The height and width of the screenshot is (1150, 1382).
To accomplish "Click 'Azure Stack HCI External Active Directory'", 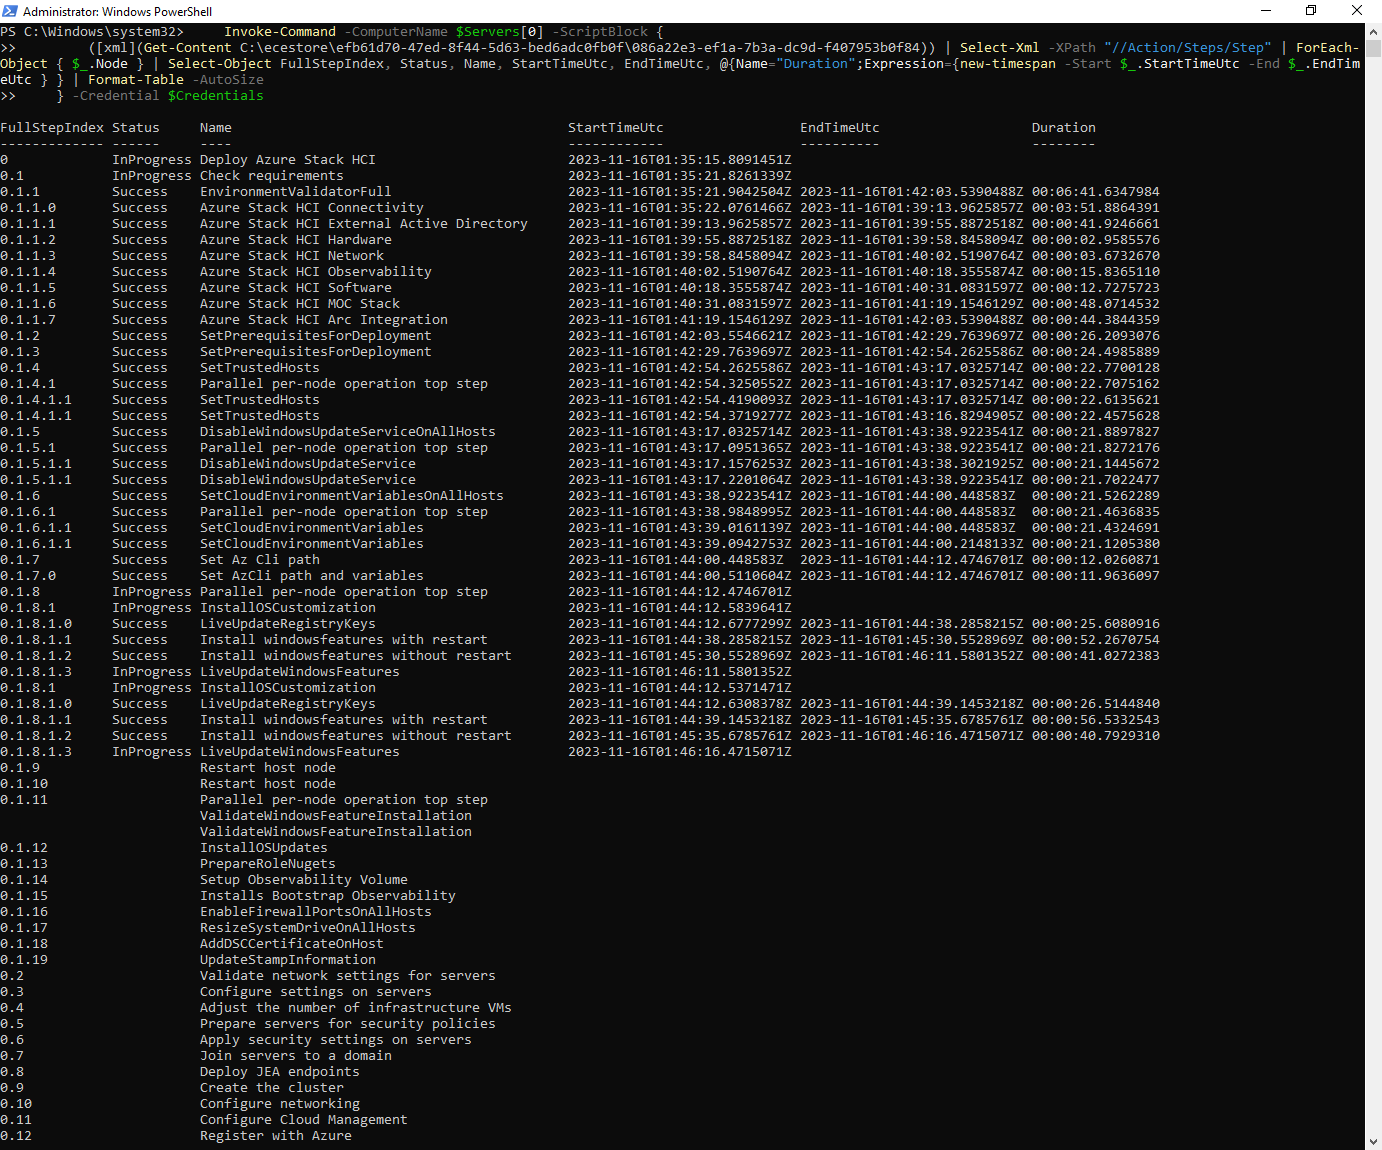I will click(x=364, y=224).
